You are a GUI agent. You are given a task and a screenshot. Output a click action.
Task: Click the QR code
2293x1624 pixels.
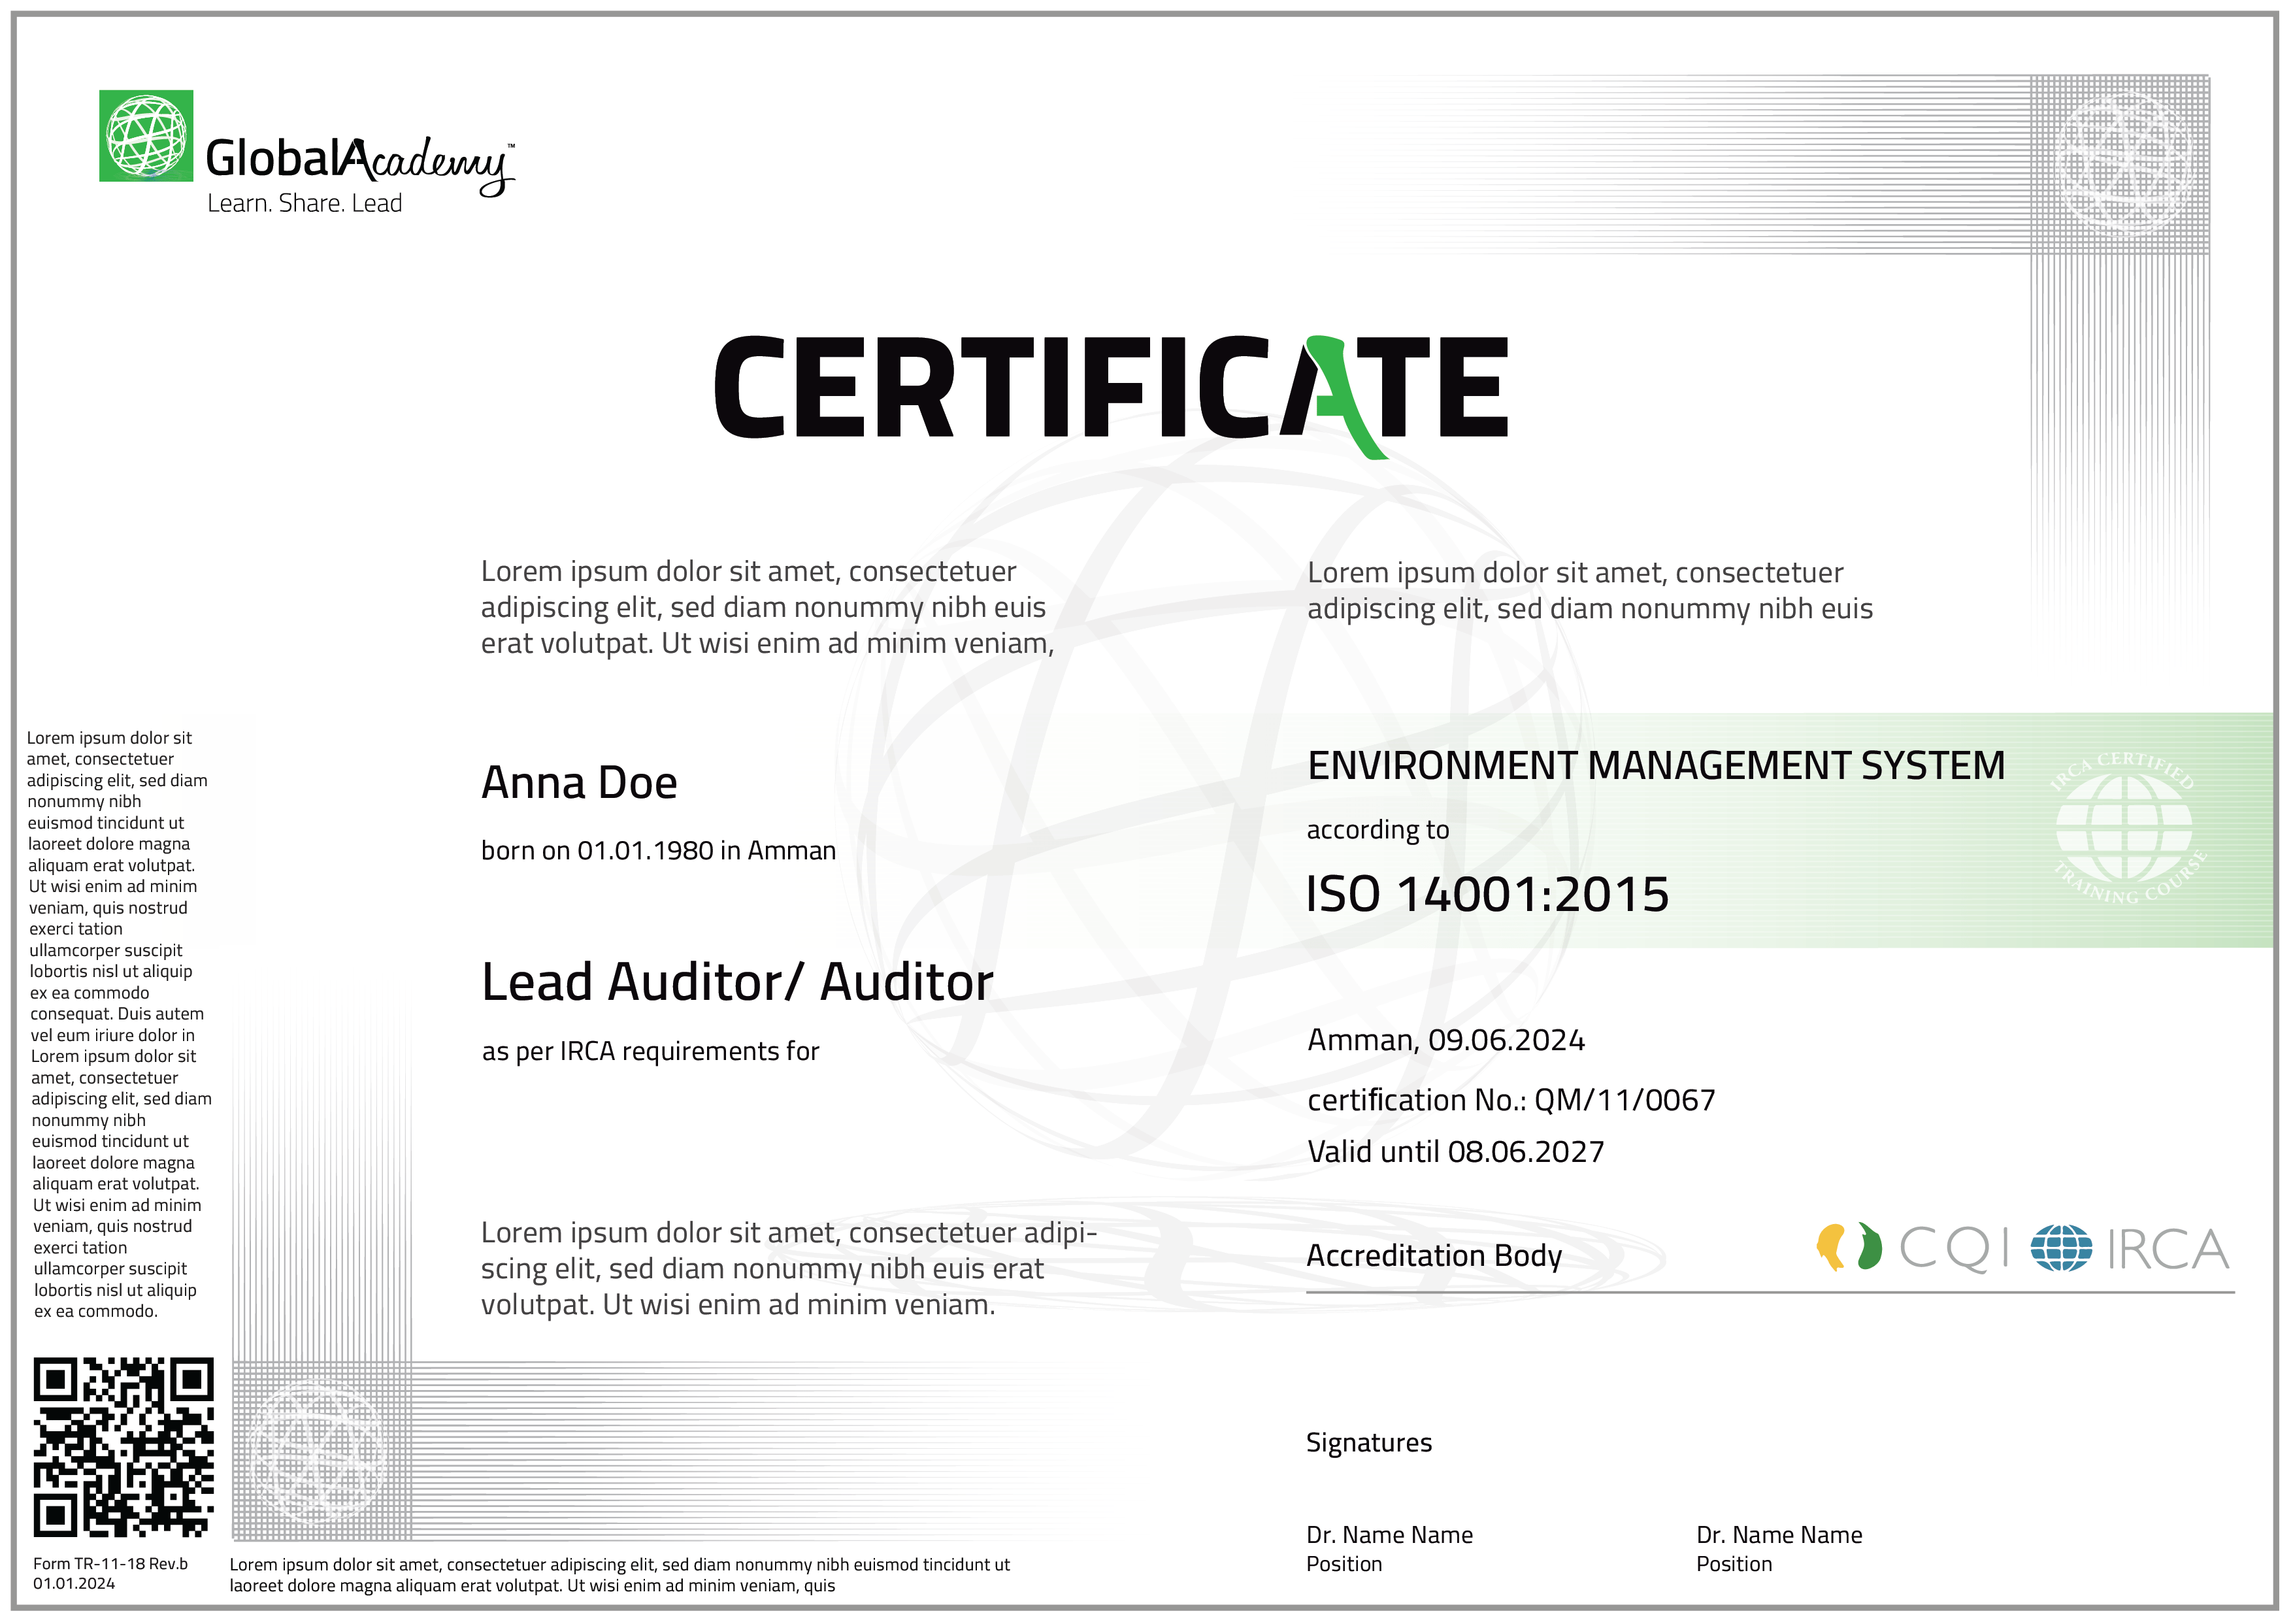click(x=124, y=1447)
